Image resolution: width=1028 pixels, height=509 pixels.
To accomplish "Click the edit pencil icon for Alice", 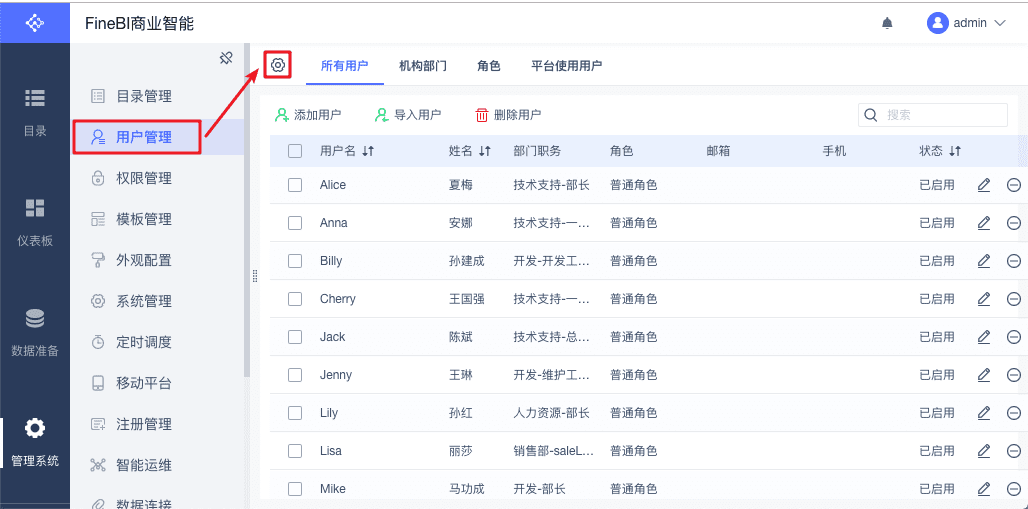I will [984, 185].
